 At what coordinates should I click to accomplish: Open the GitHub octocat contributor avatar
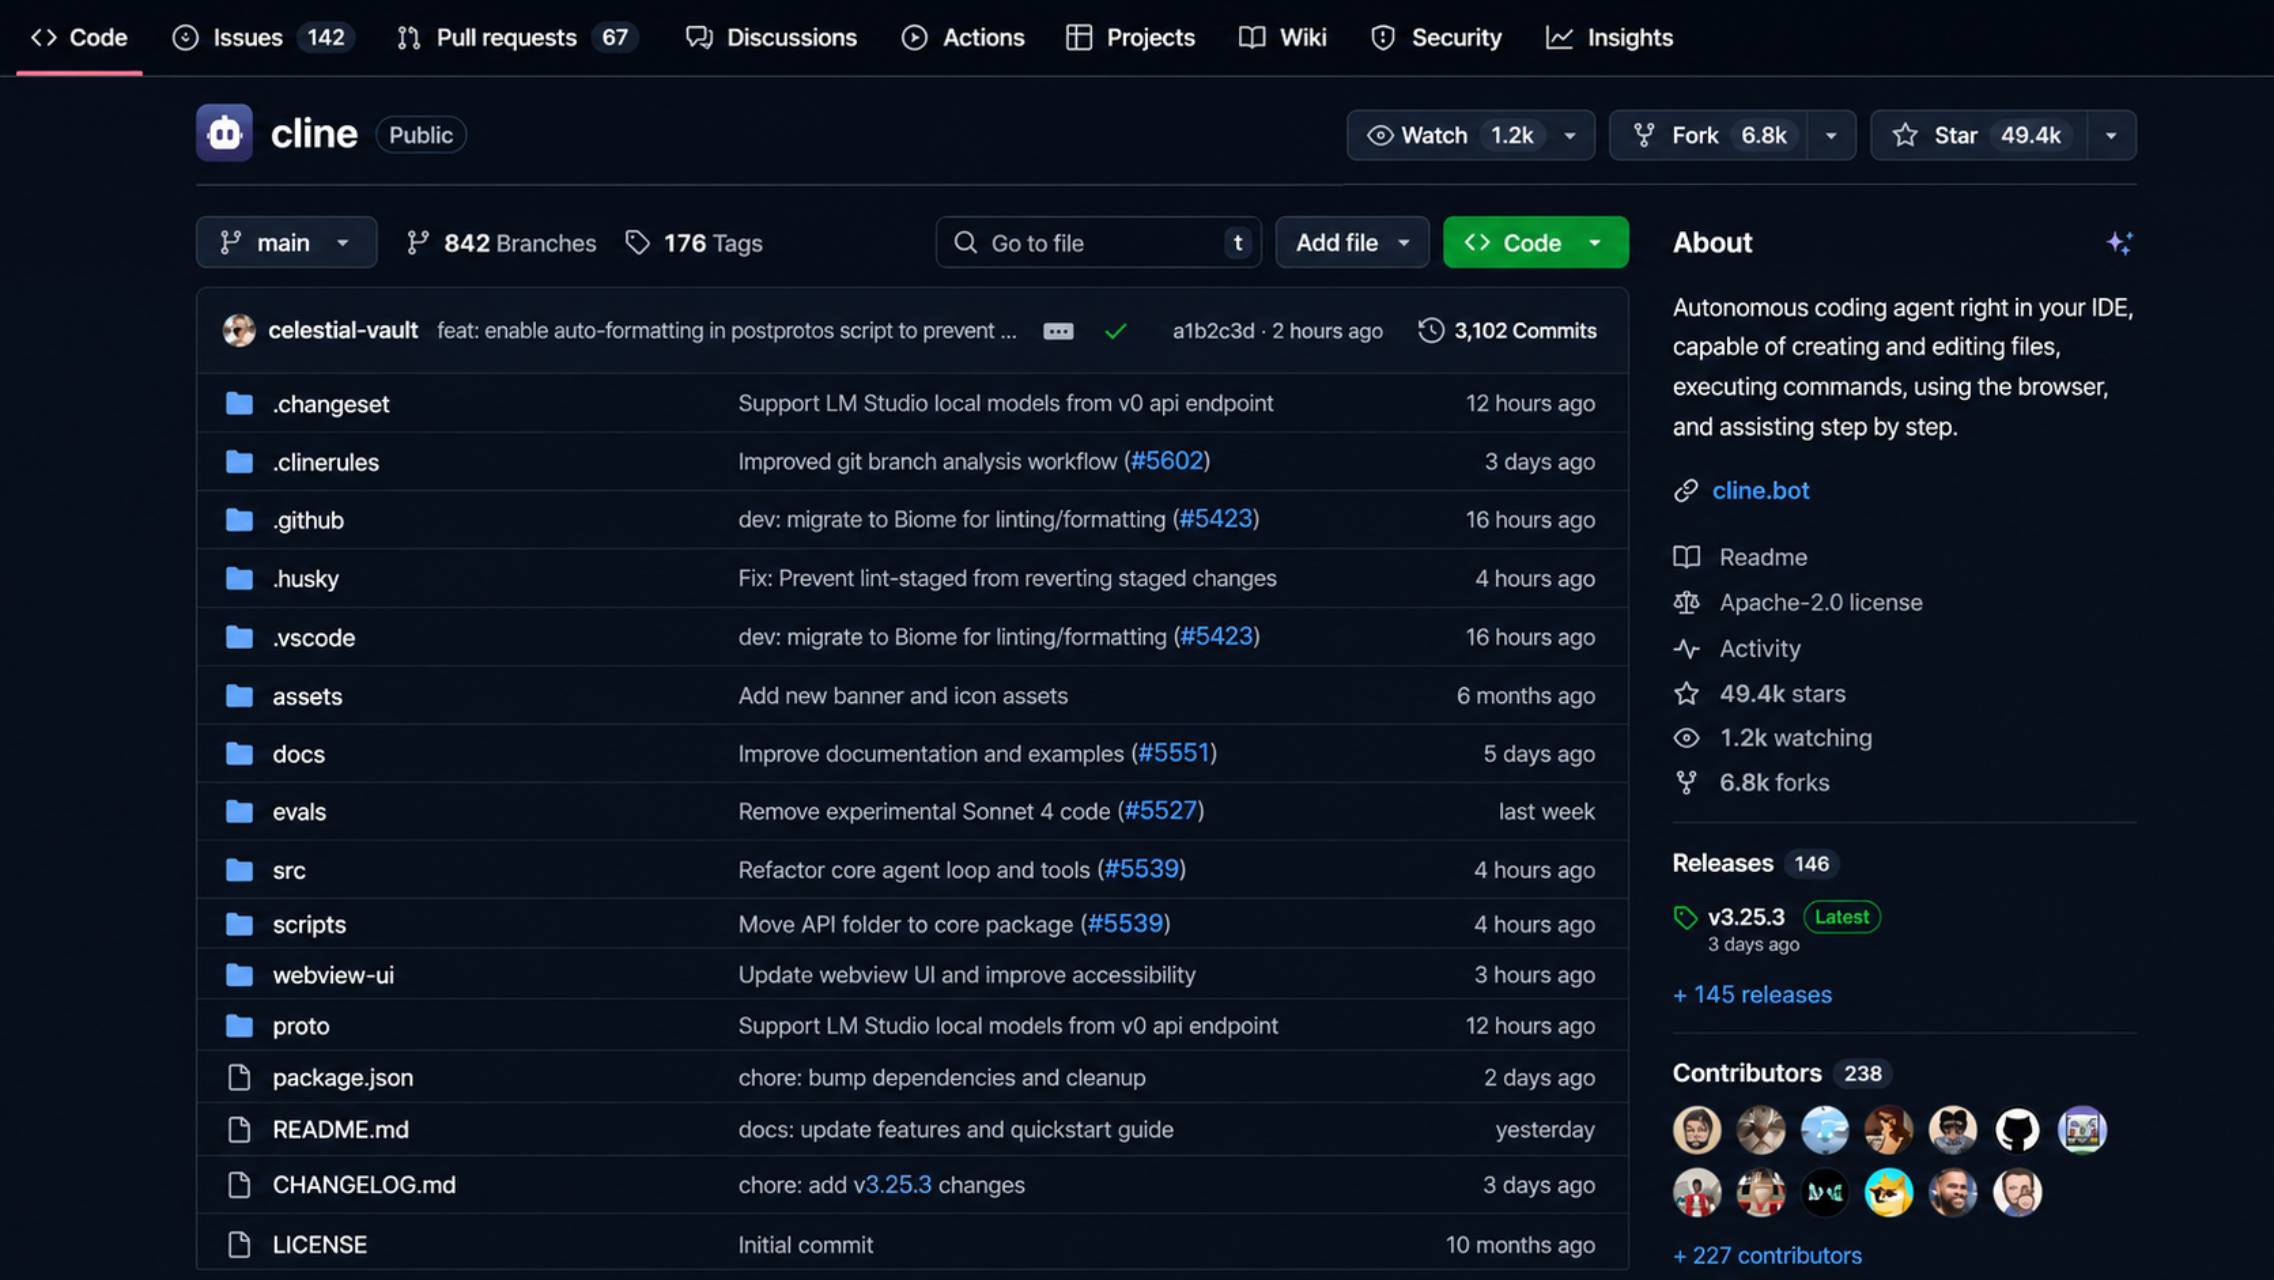click(x=2017, y=1130)
